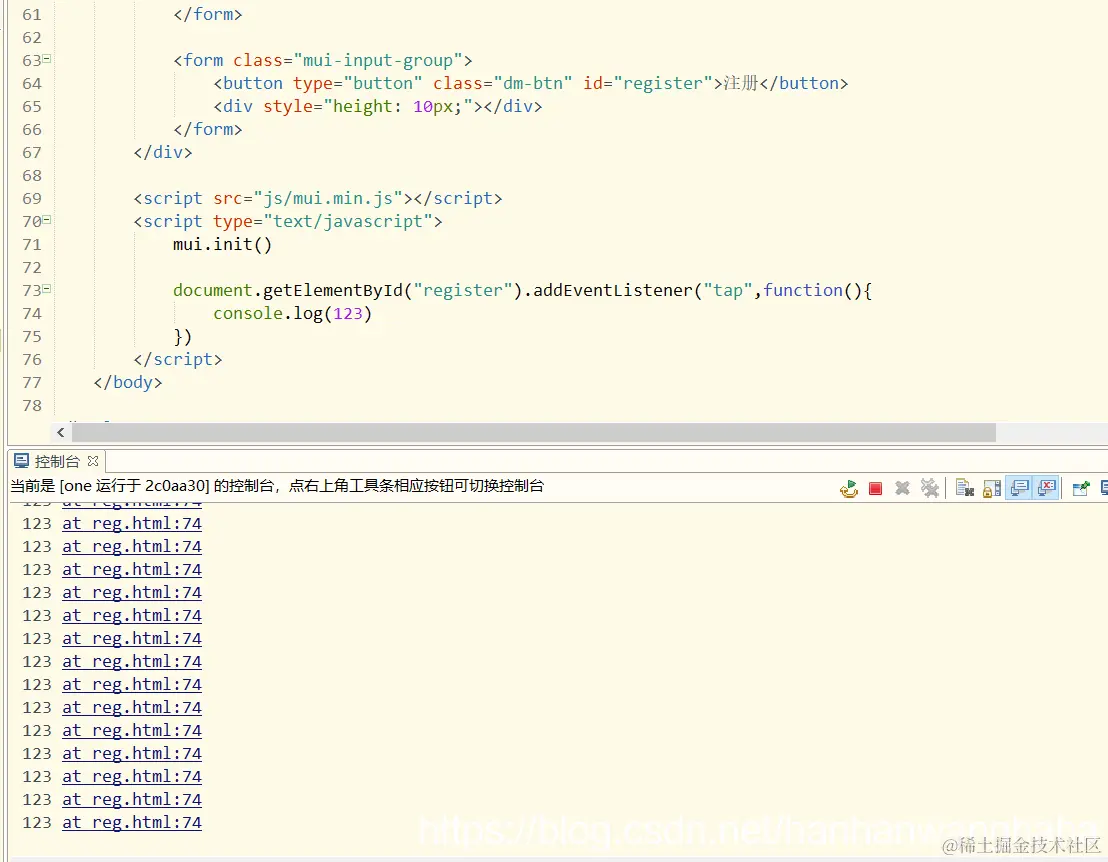Screen dimensions: 1108x862
Task: Click class="mui-input-group" on line 63
Action: click(348, 61)
